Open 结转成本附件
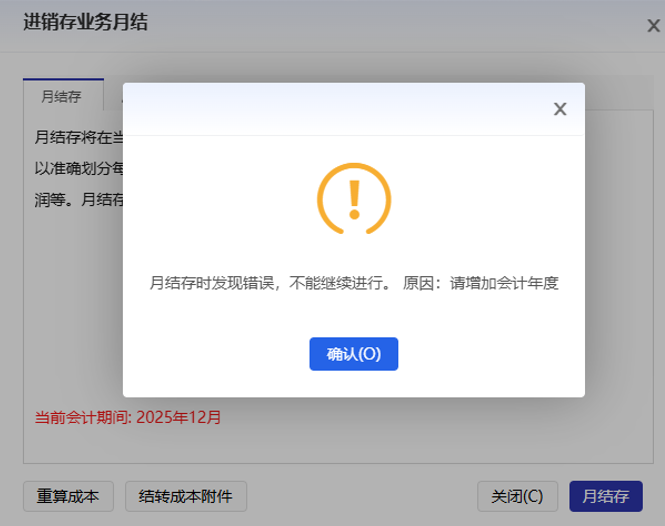The height and width of the screenshot is (526, 665). (x=186, y=496)
